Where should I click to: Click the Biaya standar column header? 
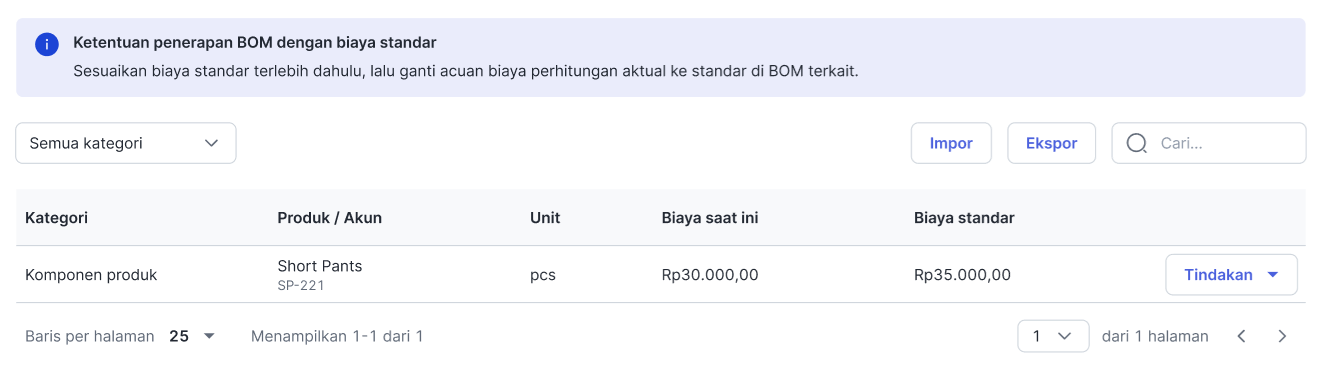click(x=964, y=218)
